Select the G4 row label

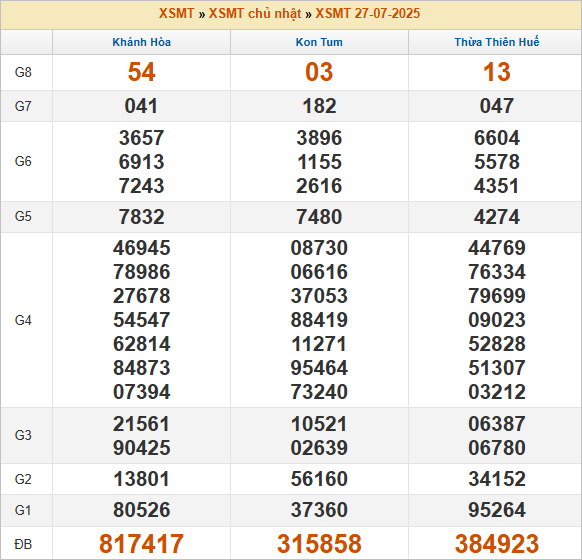tap(23, 320)
